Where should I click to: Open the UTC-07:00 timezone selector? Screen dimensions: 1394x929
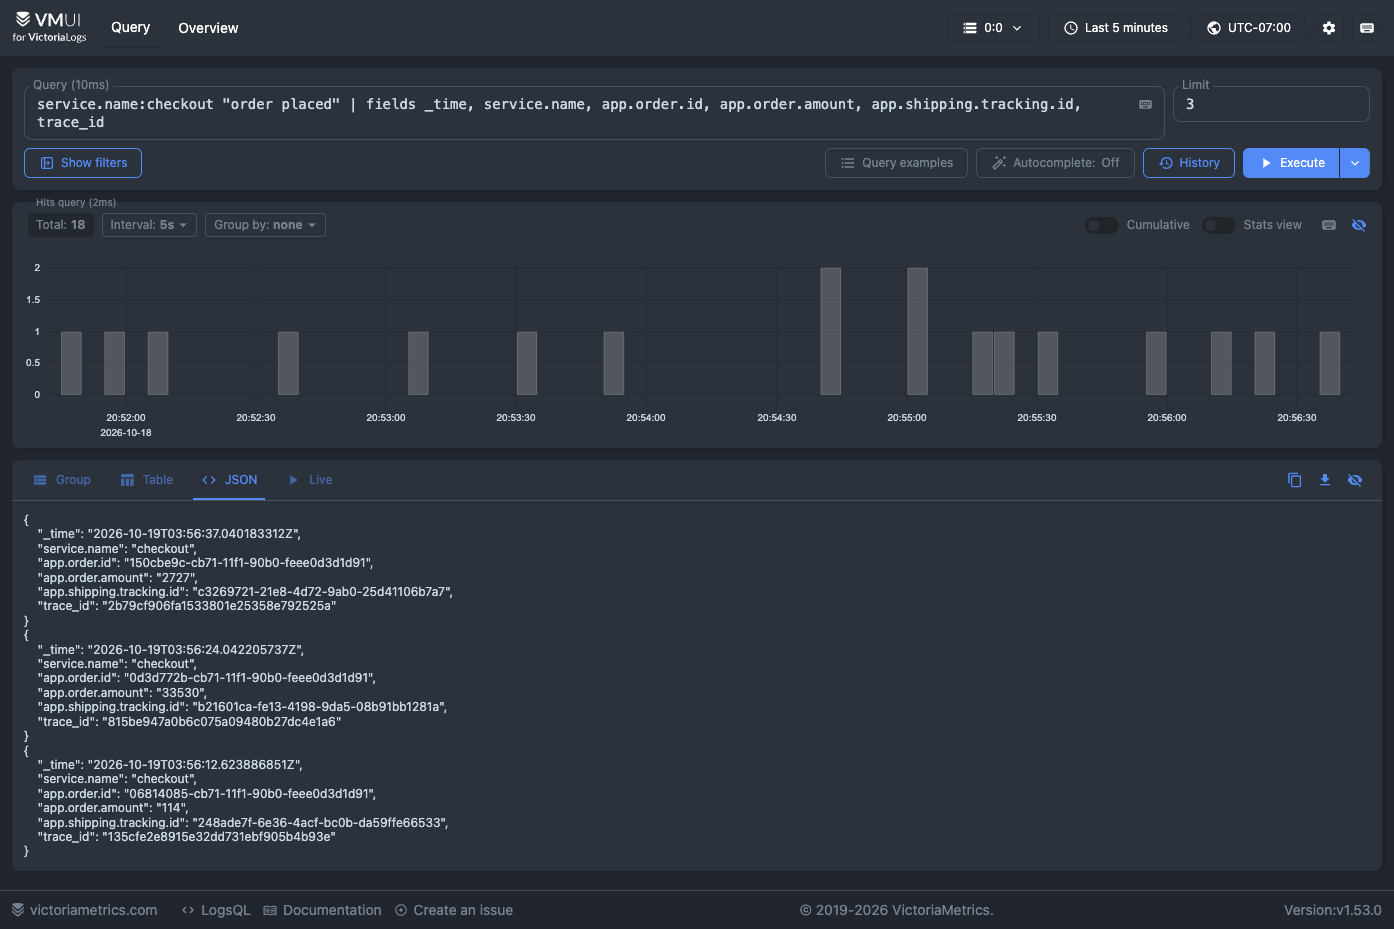[1249, 28]
